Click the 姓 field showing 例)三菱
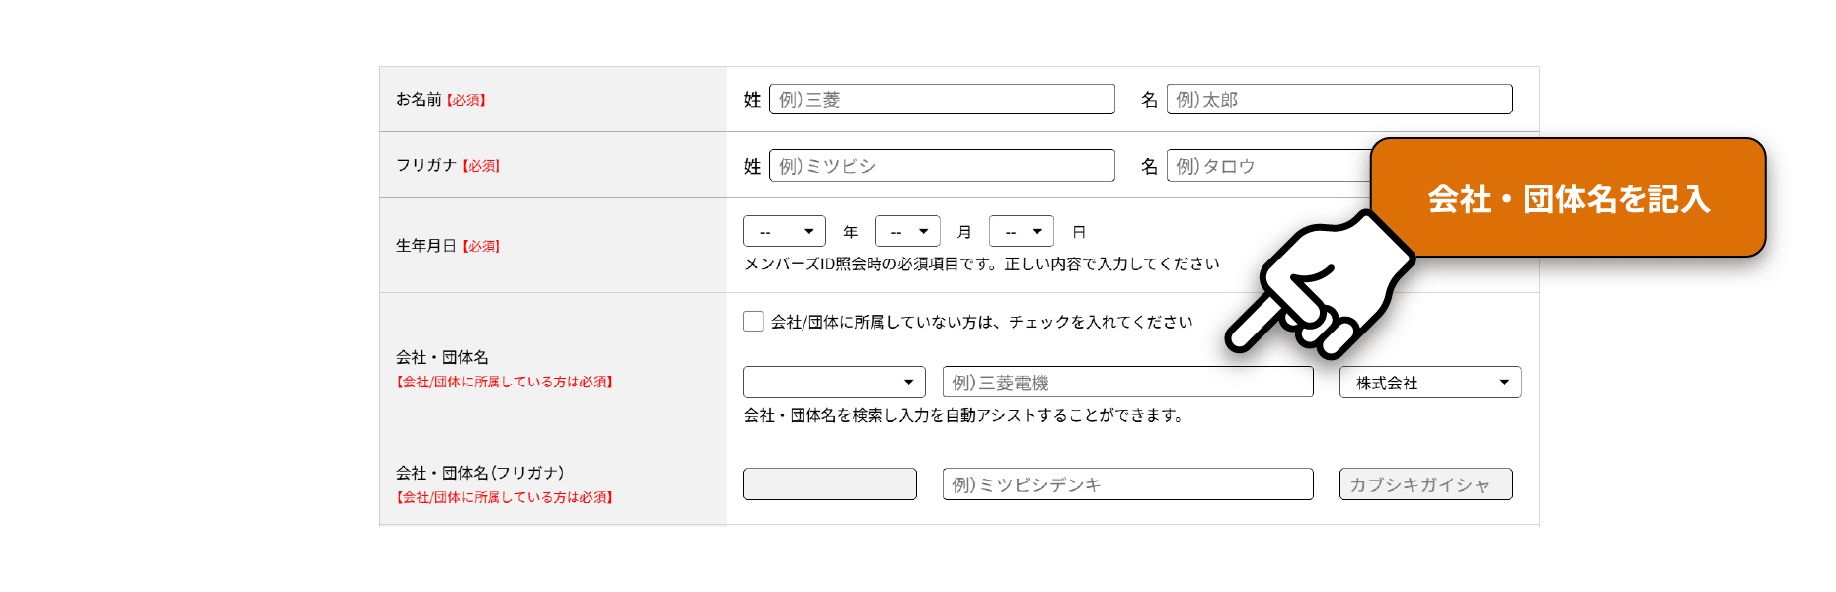Screen dimensions: 1836x592 940,98
